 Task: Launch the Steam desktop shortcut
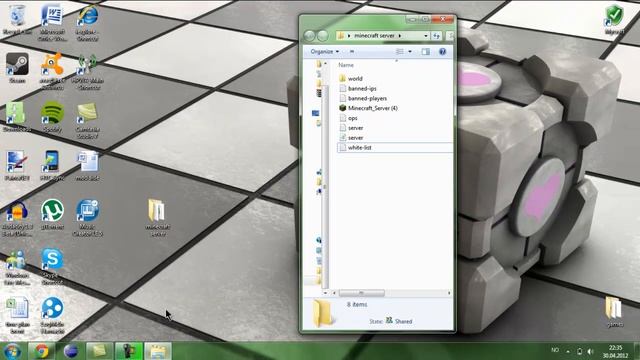(x=17, y=68)
